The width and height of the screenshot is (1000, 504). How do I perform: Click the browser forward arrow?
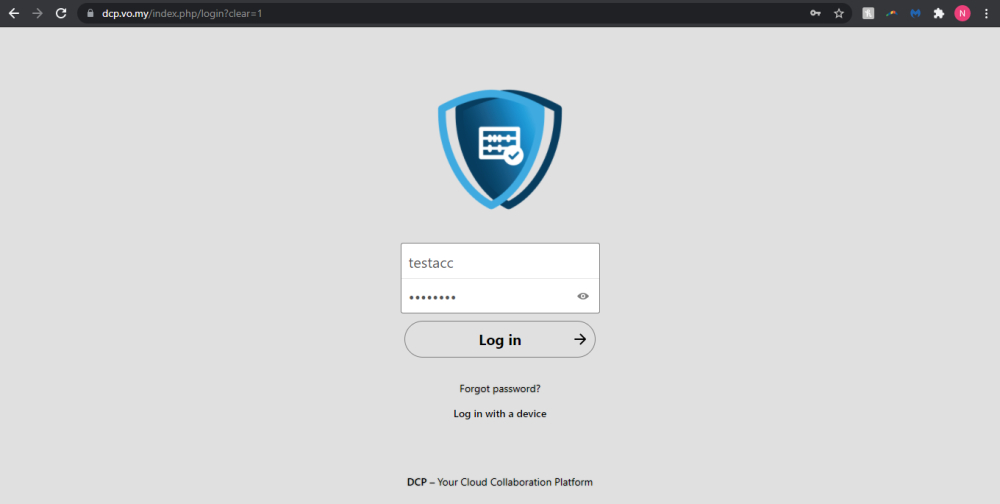click(x=37, y=14)
